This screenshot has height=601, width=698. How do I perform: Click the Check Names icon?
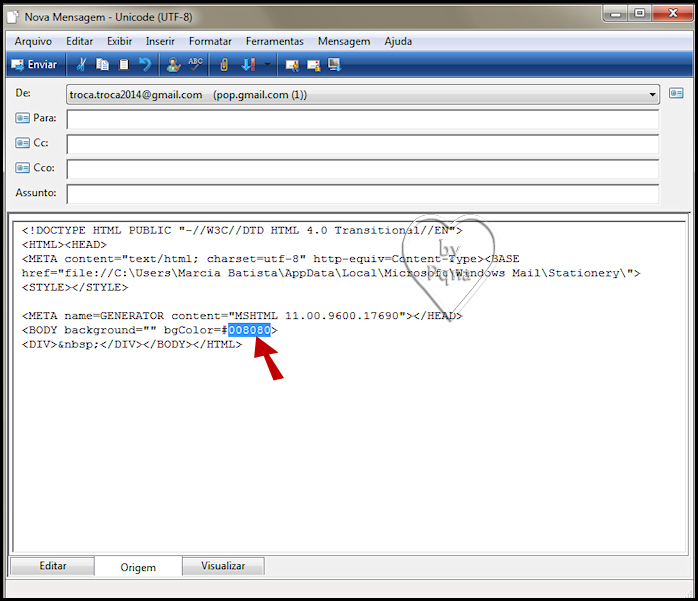[x=174, y=65]
